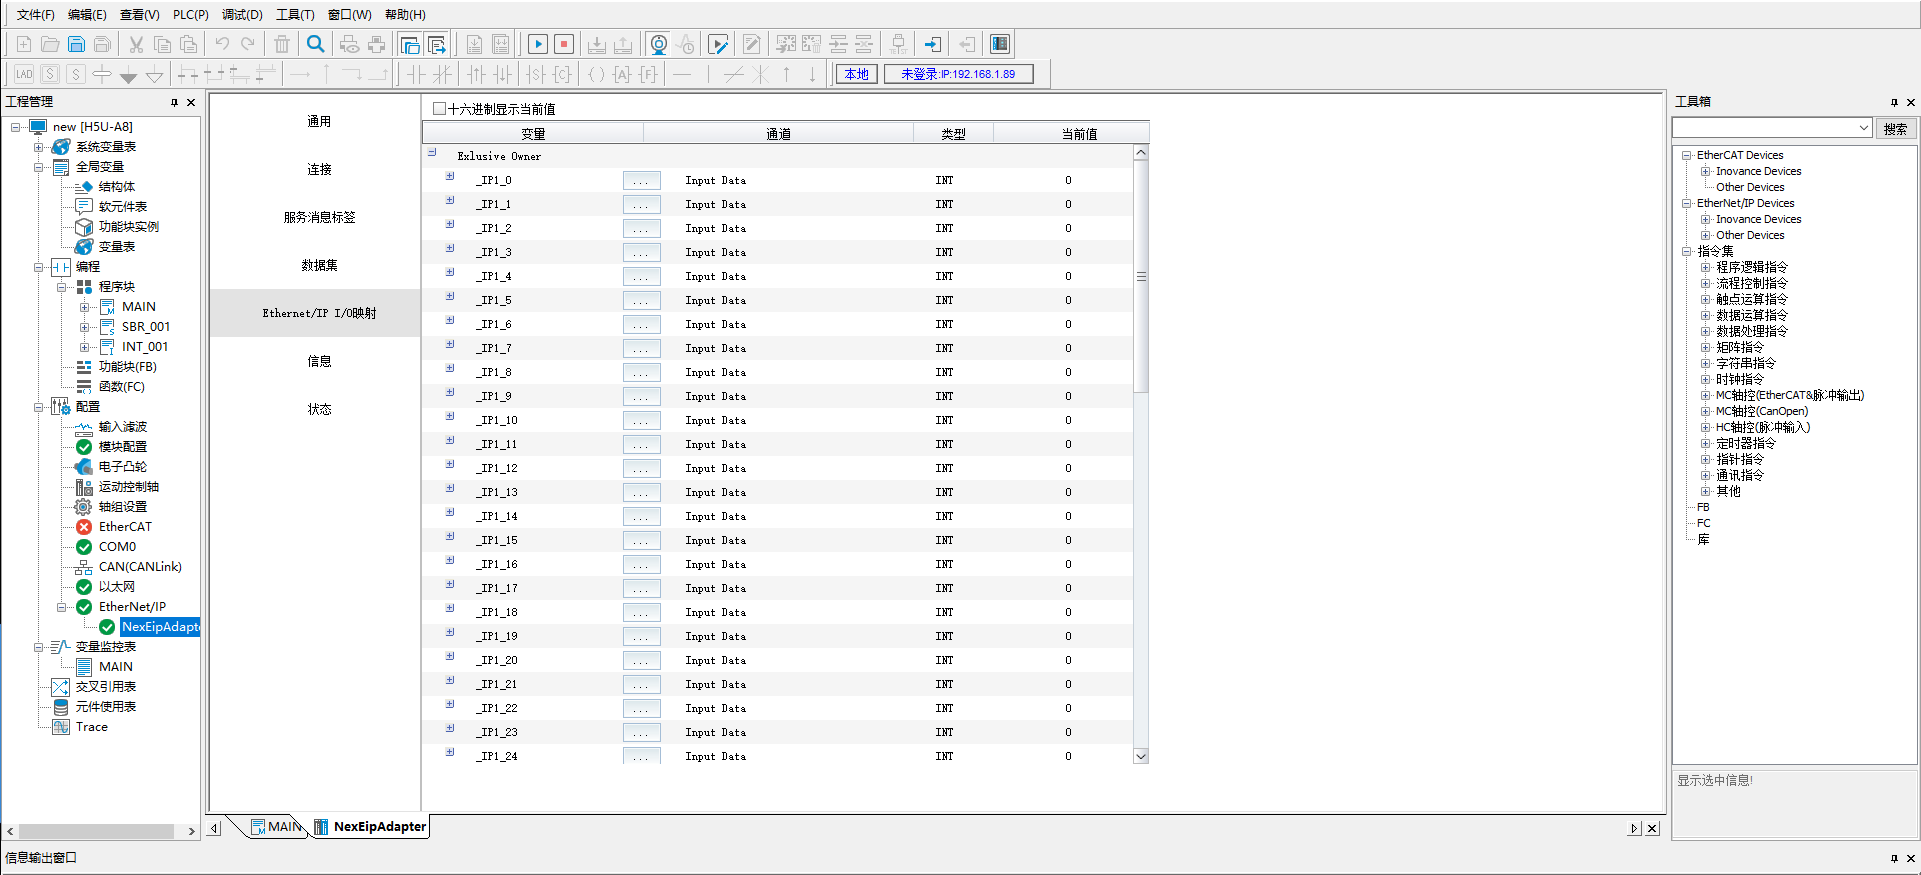
Task: Stop the PLC with the red Stop icon
Action: click(564, 44)
